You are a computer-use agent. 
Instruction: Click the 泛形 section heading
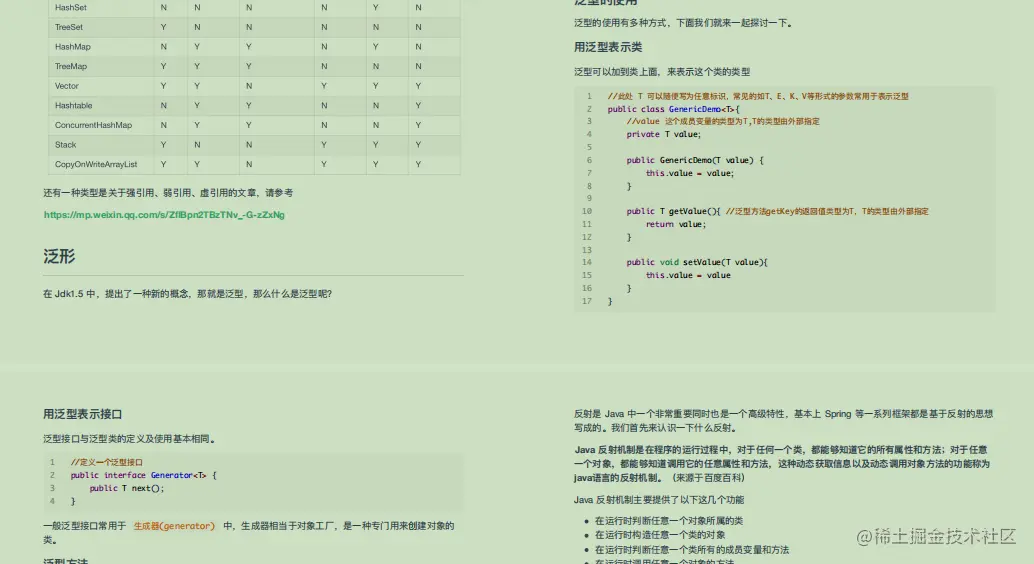[x=59, y=257]
